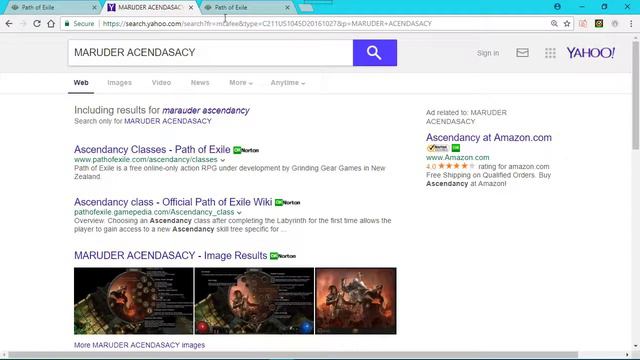
Task: Click the zoom magnifier icon in address bar
Action: pos(554,24)
